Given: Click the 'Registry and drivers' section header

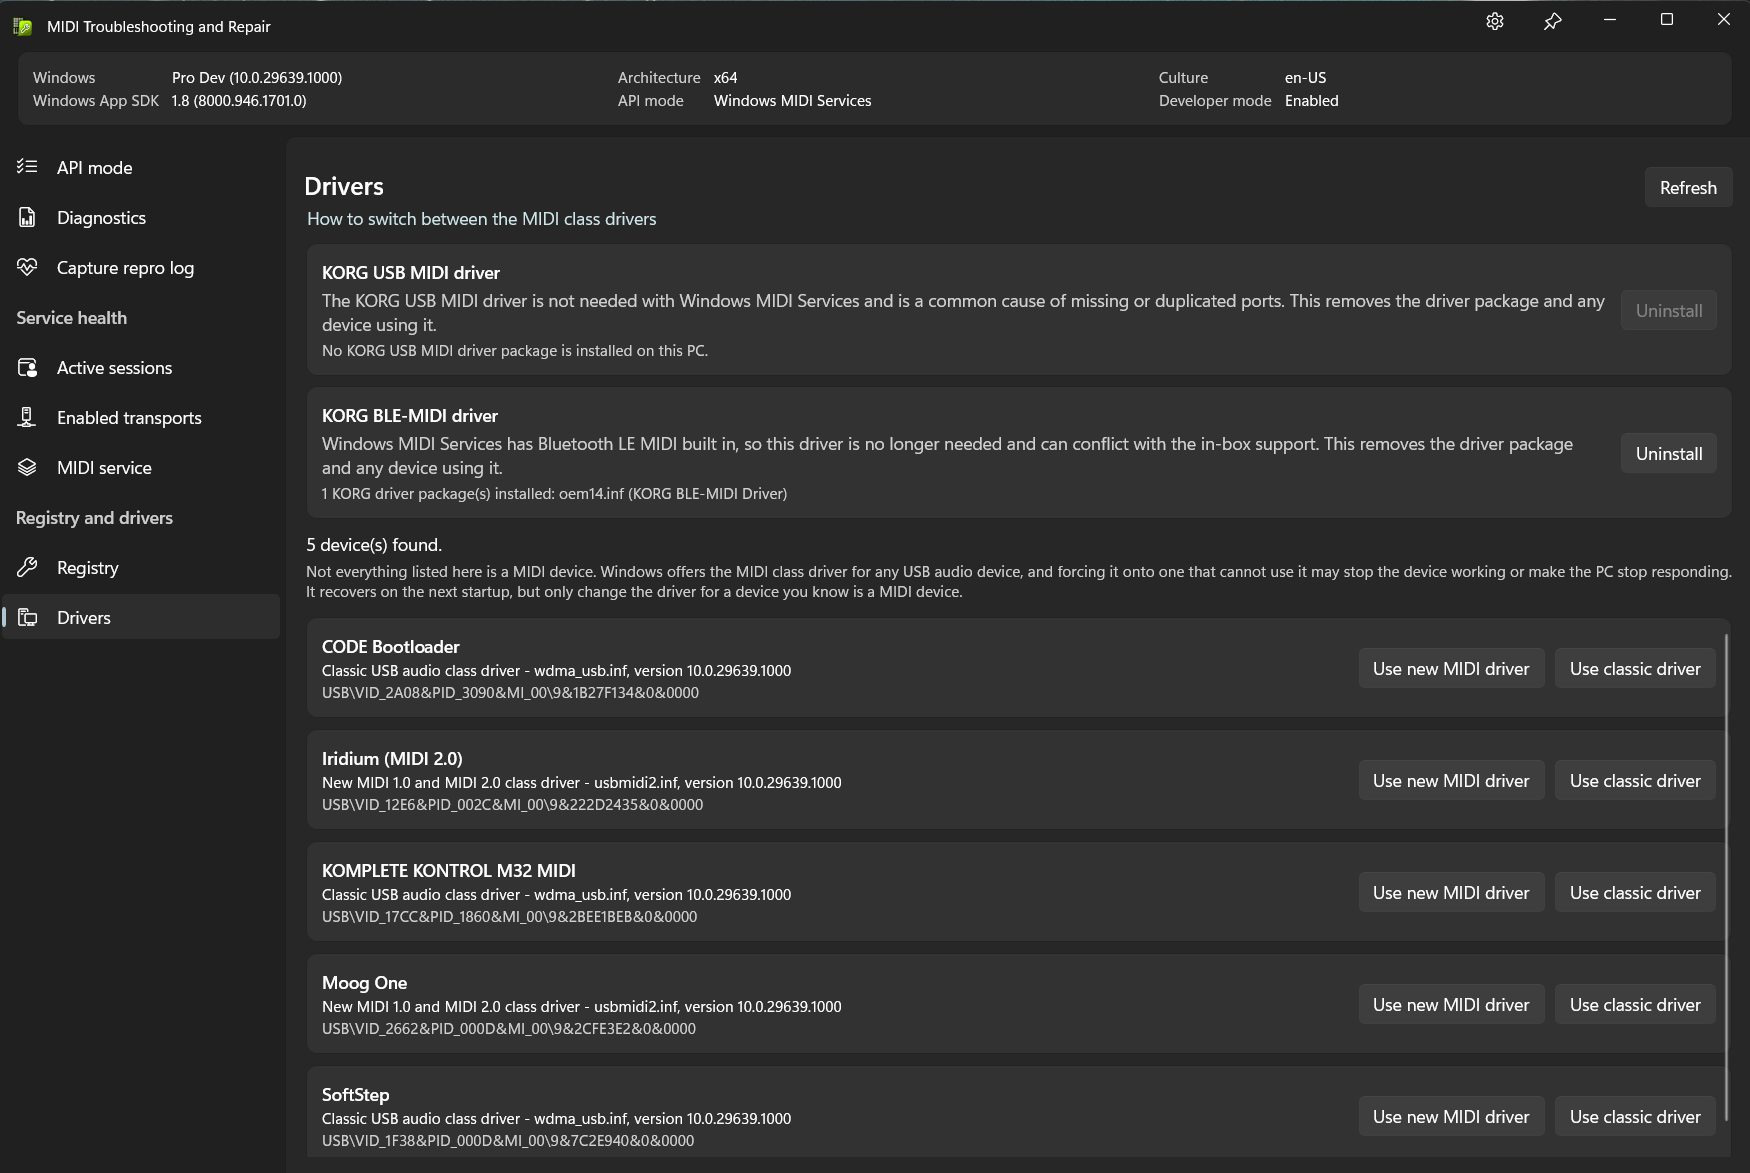Looking at the screenshot, I should click(x=94, y=518).
